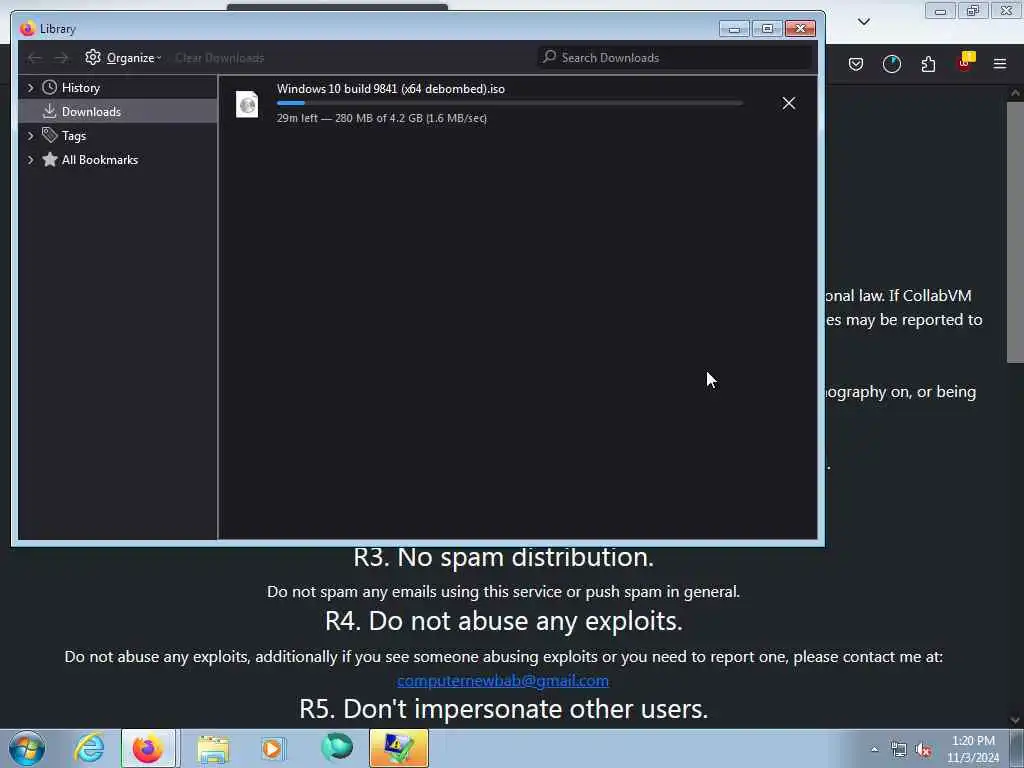Show hidden system tray icons
The height and width of the screenshot is (768, 1024).
(x=874, y=750)
